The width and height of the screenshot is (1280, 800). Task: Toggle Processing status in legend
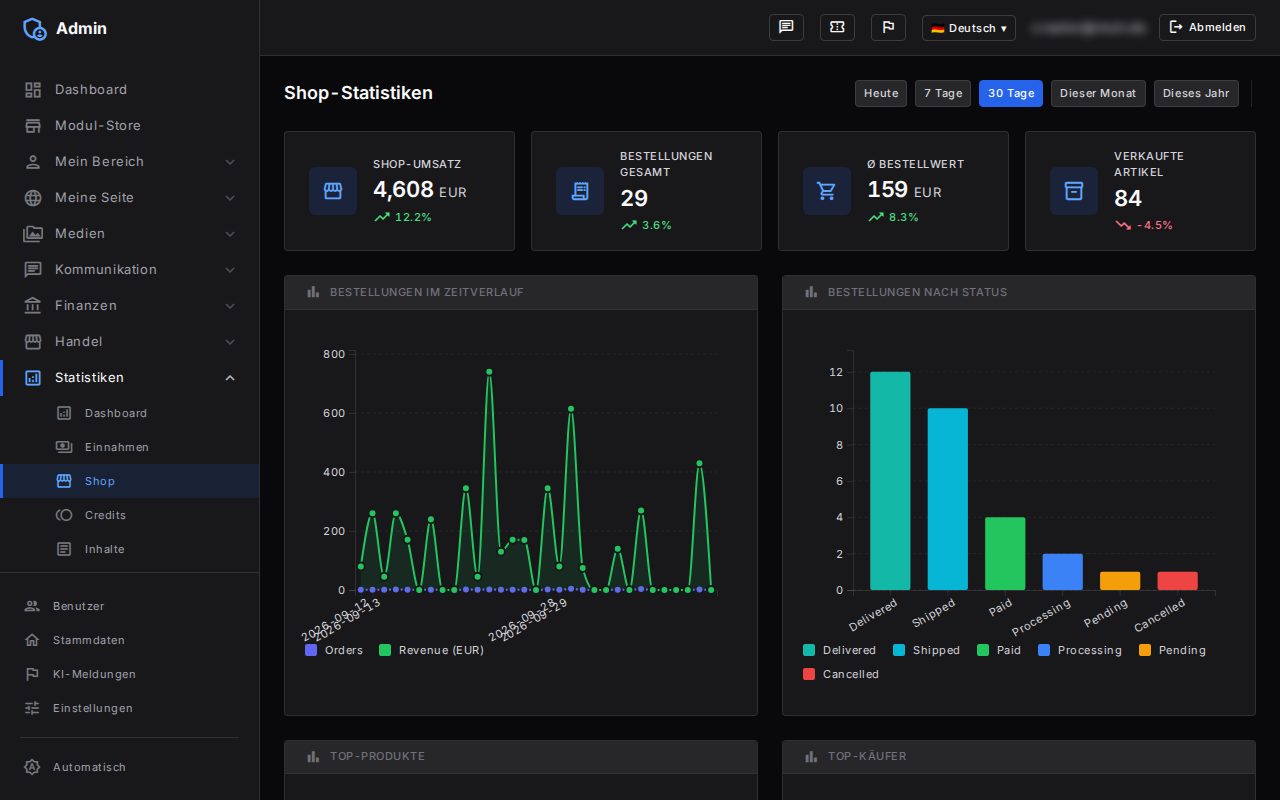[1080, 650]
